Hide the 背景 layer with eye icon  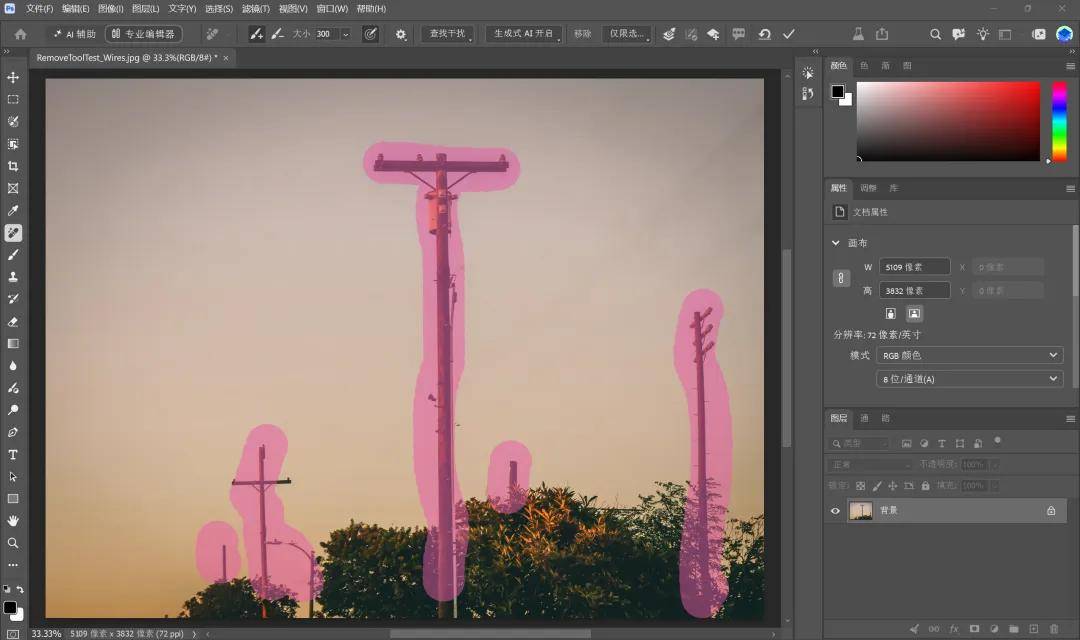coord(835,510)
